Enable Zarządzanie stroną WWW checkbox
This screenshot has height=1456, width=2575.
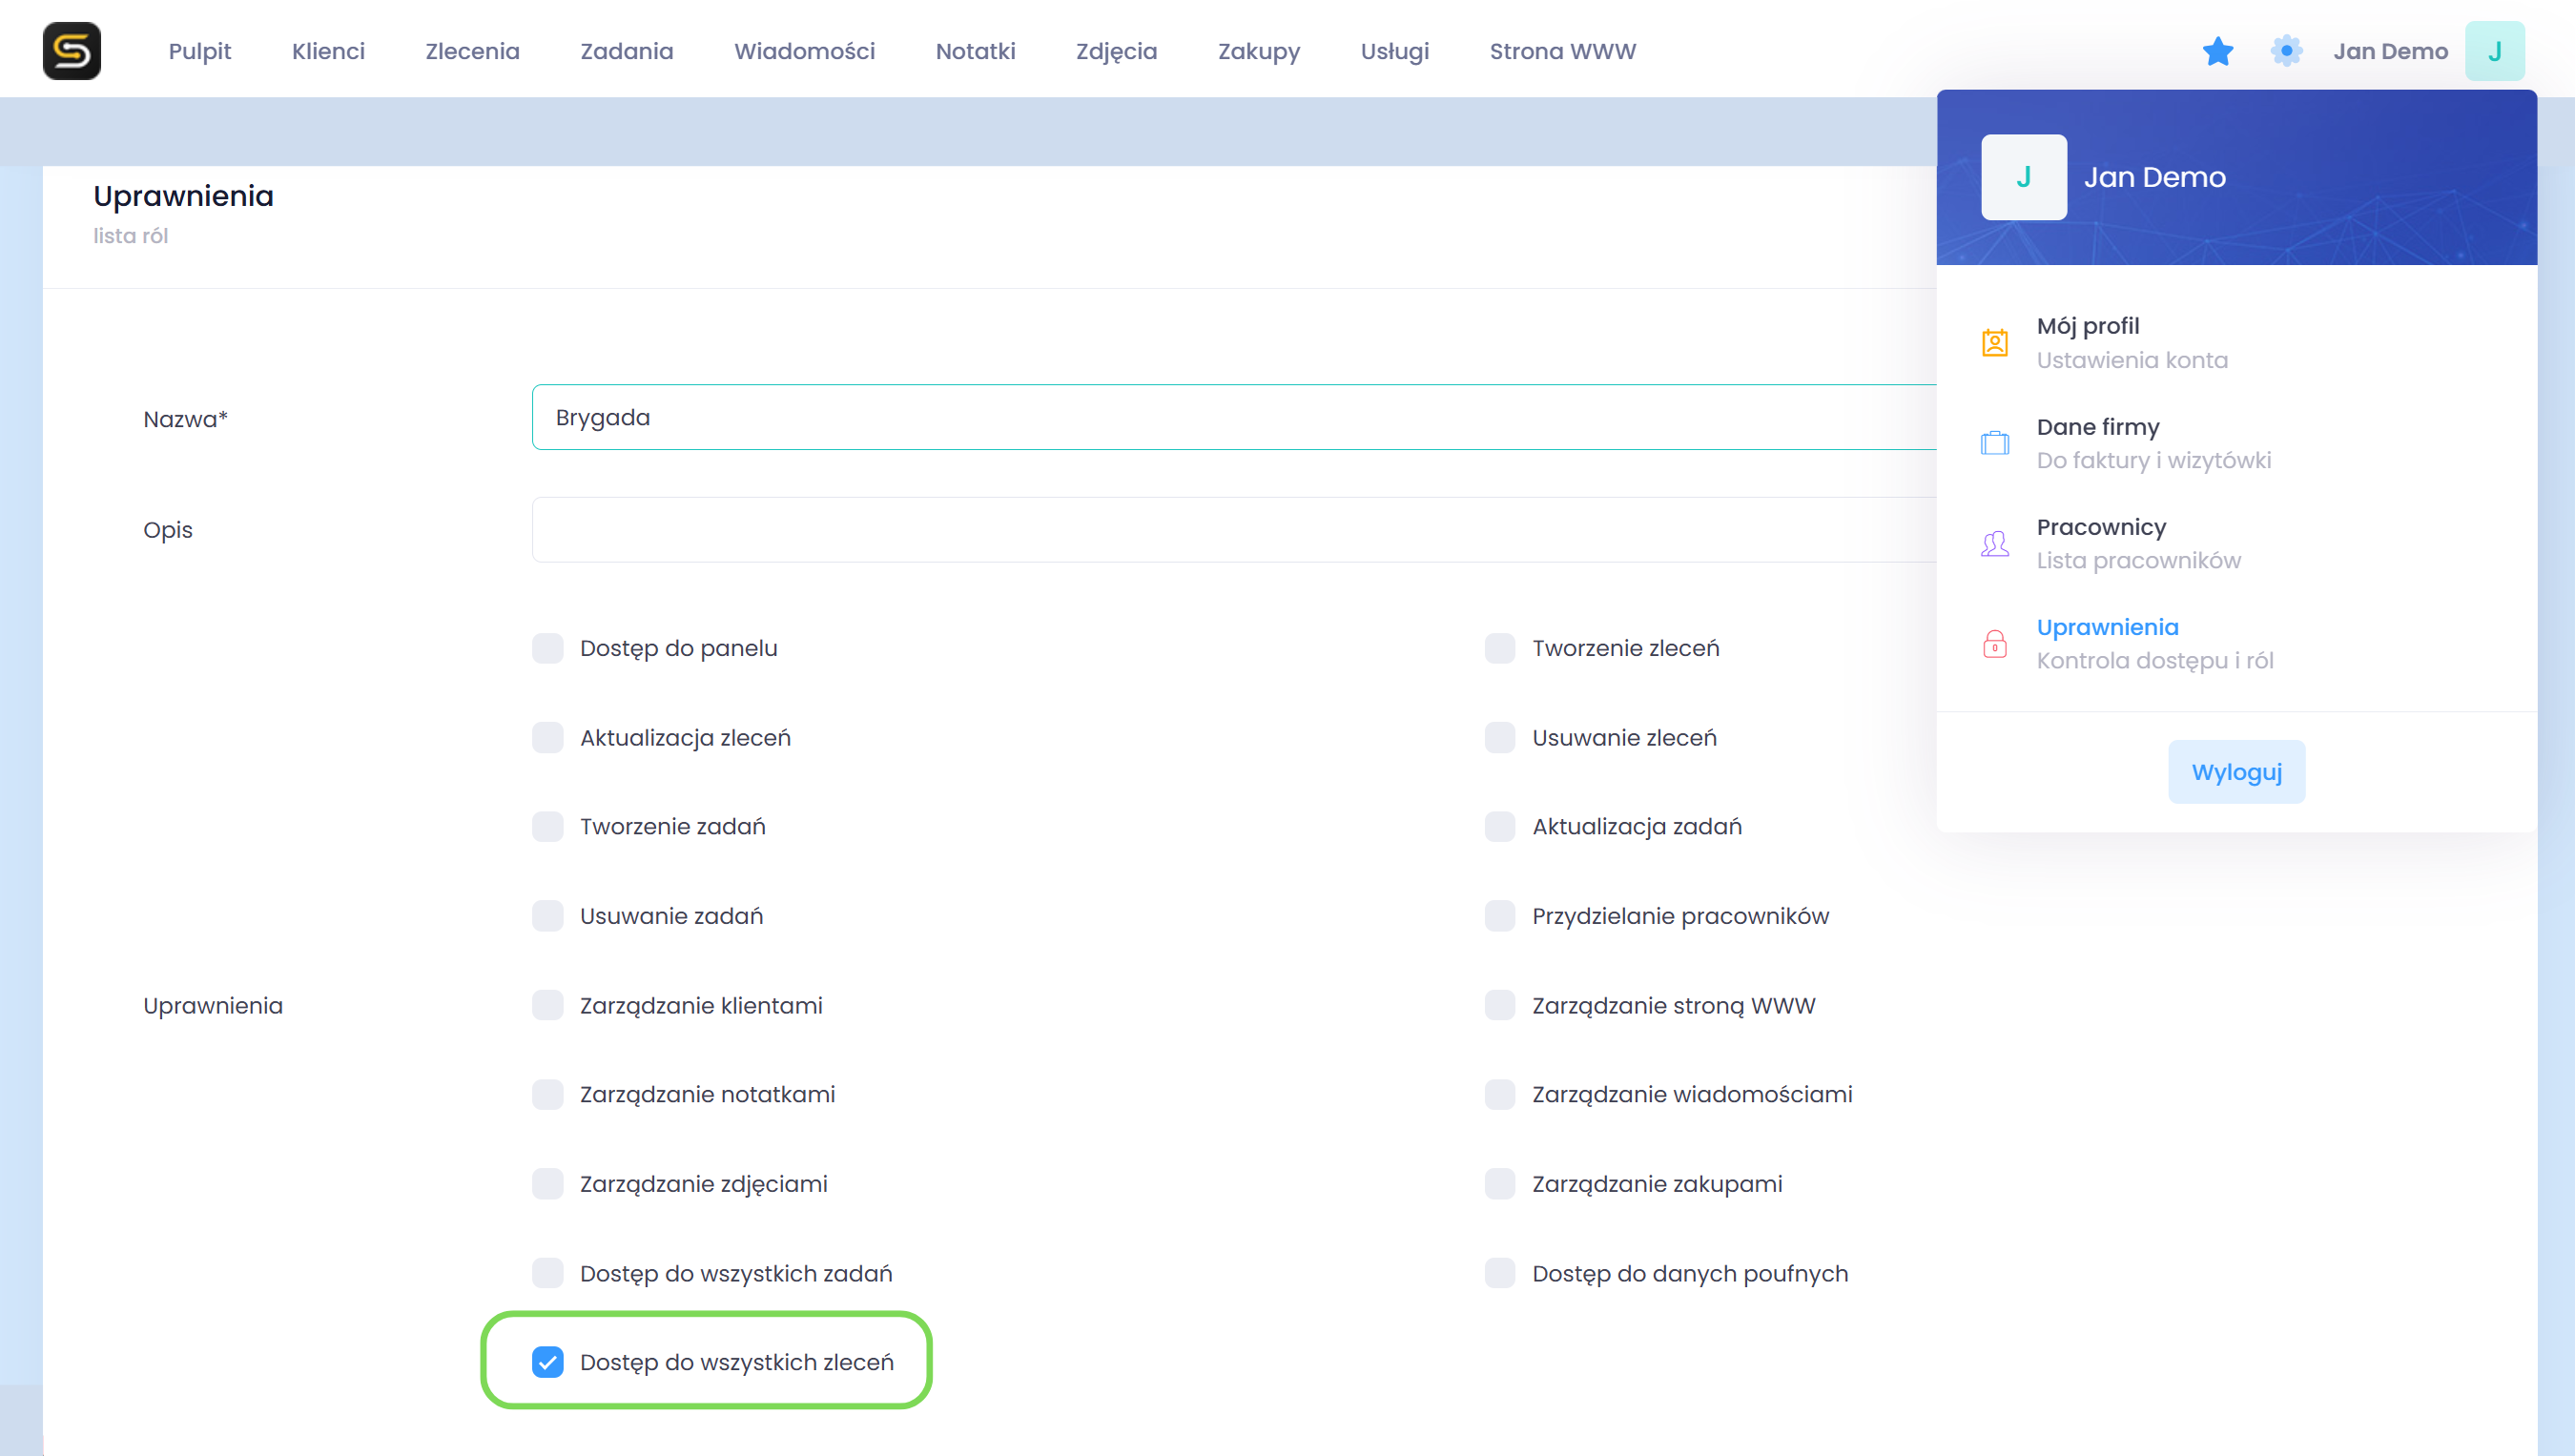click(x=1499, y=1005)
